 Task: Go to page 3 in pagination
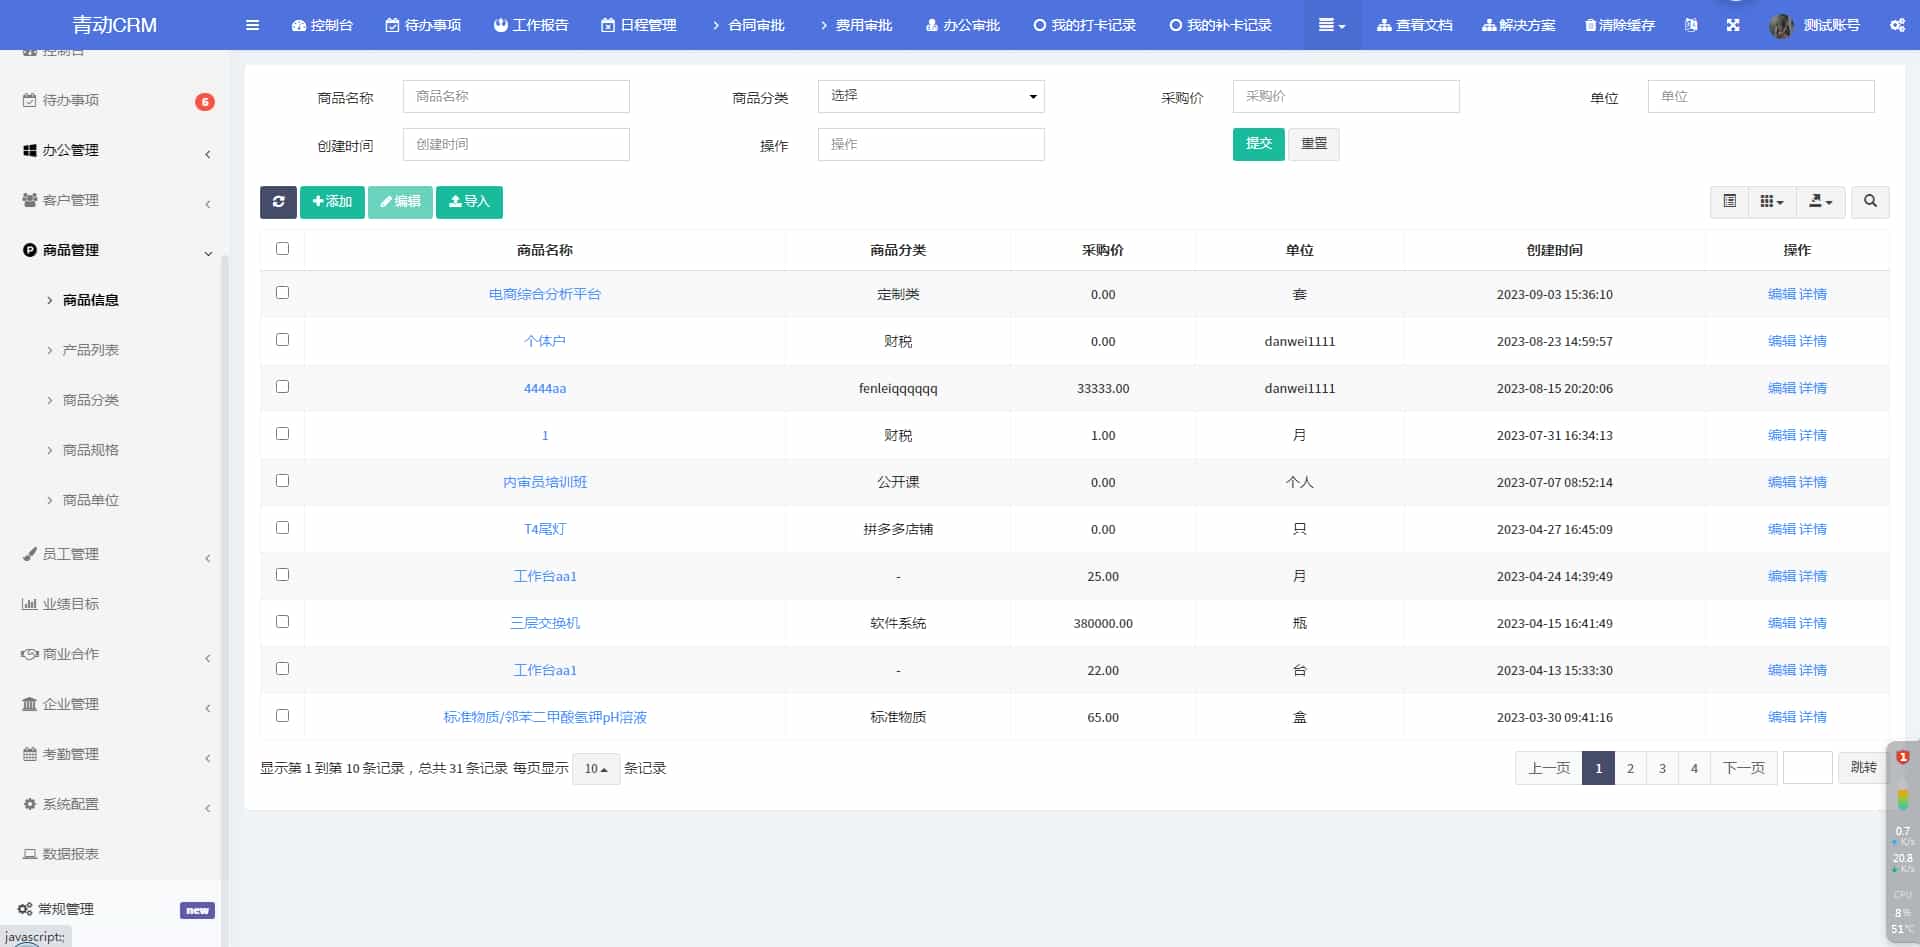(x=1662, y=768)
